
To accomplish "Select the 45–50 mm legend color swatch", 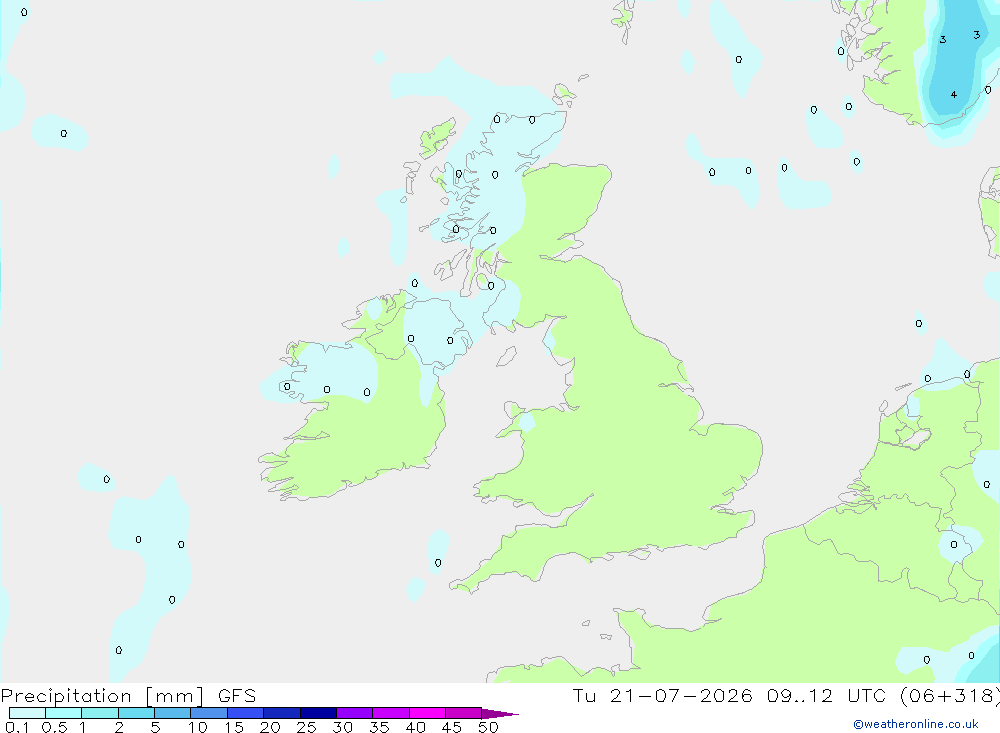I will pyautogui.click(x=464, y=713).
